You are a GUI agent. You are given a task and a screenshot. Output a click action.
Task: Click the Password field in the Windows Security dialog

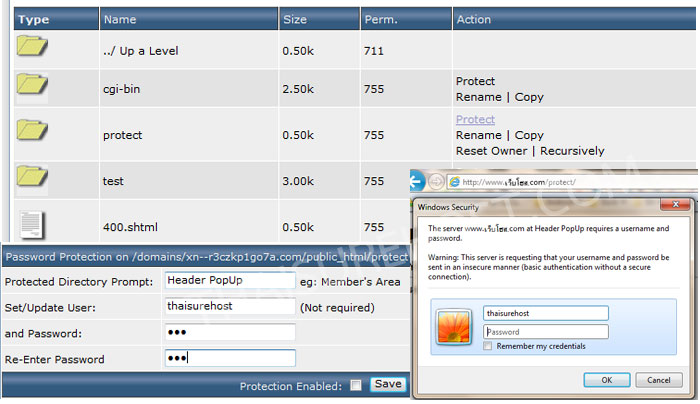(x=545, y=331)
